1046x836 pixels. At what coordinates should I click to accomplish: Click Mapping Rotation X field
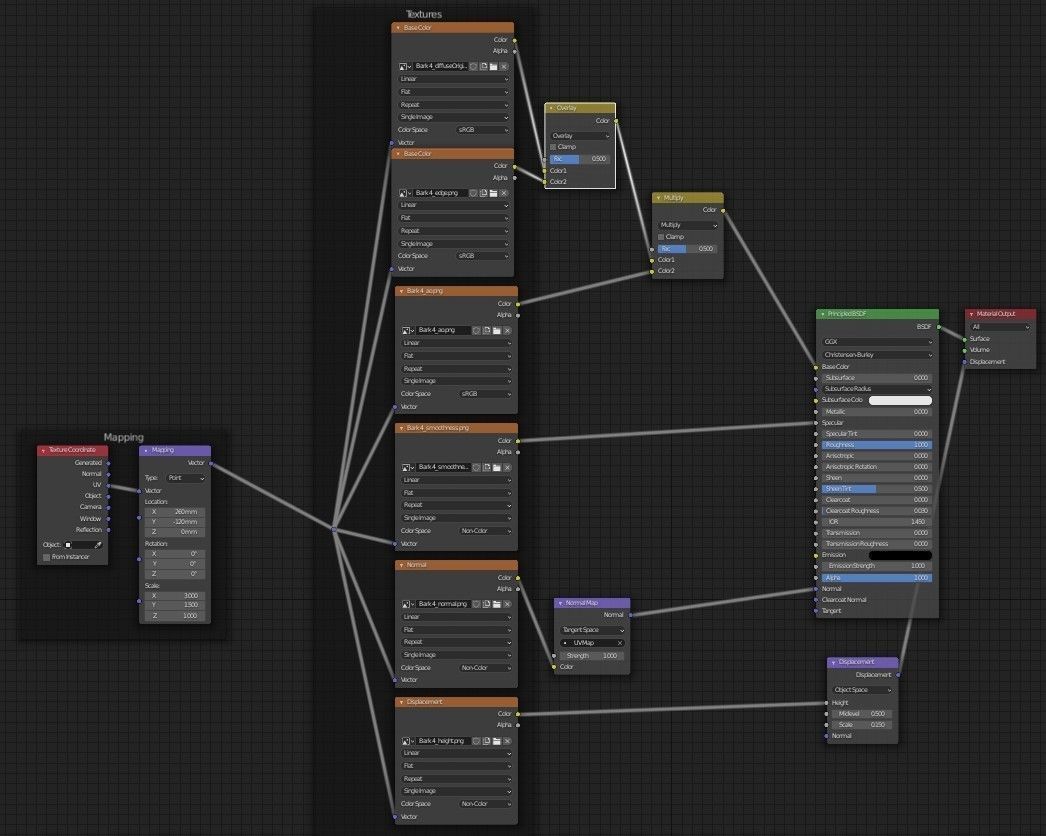(x=175, y=554)
